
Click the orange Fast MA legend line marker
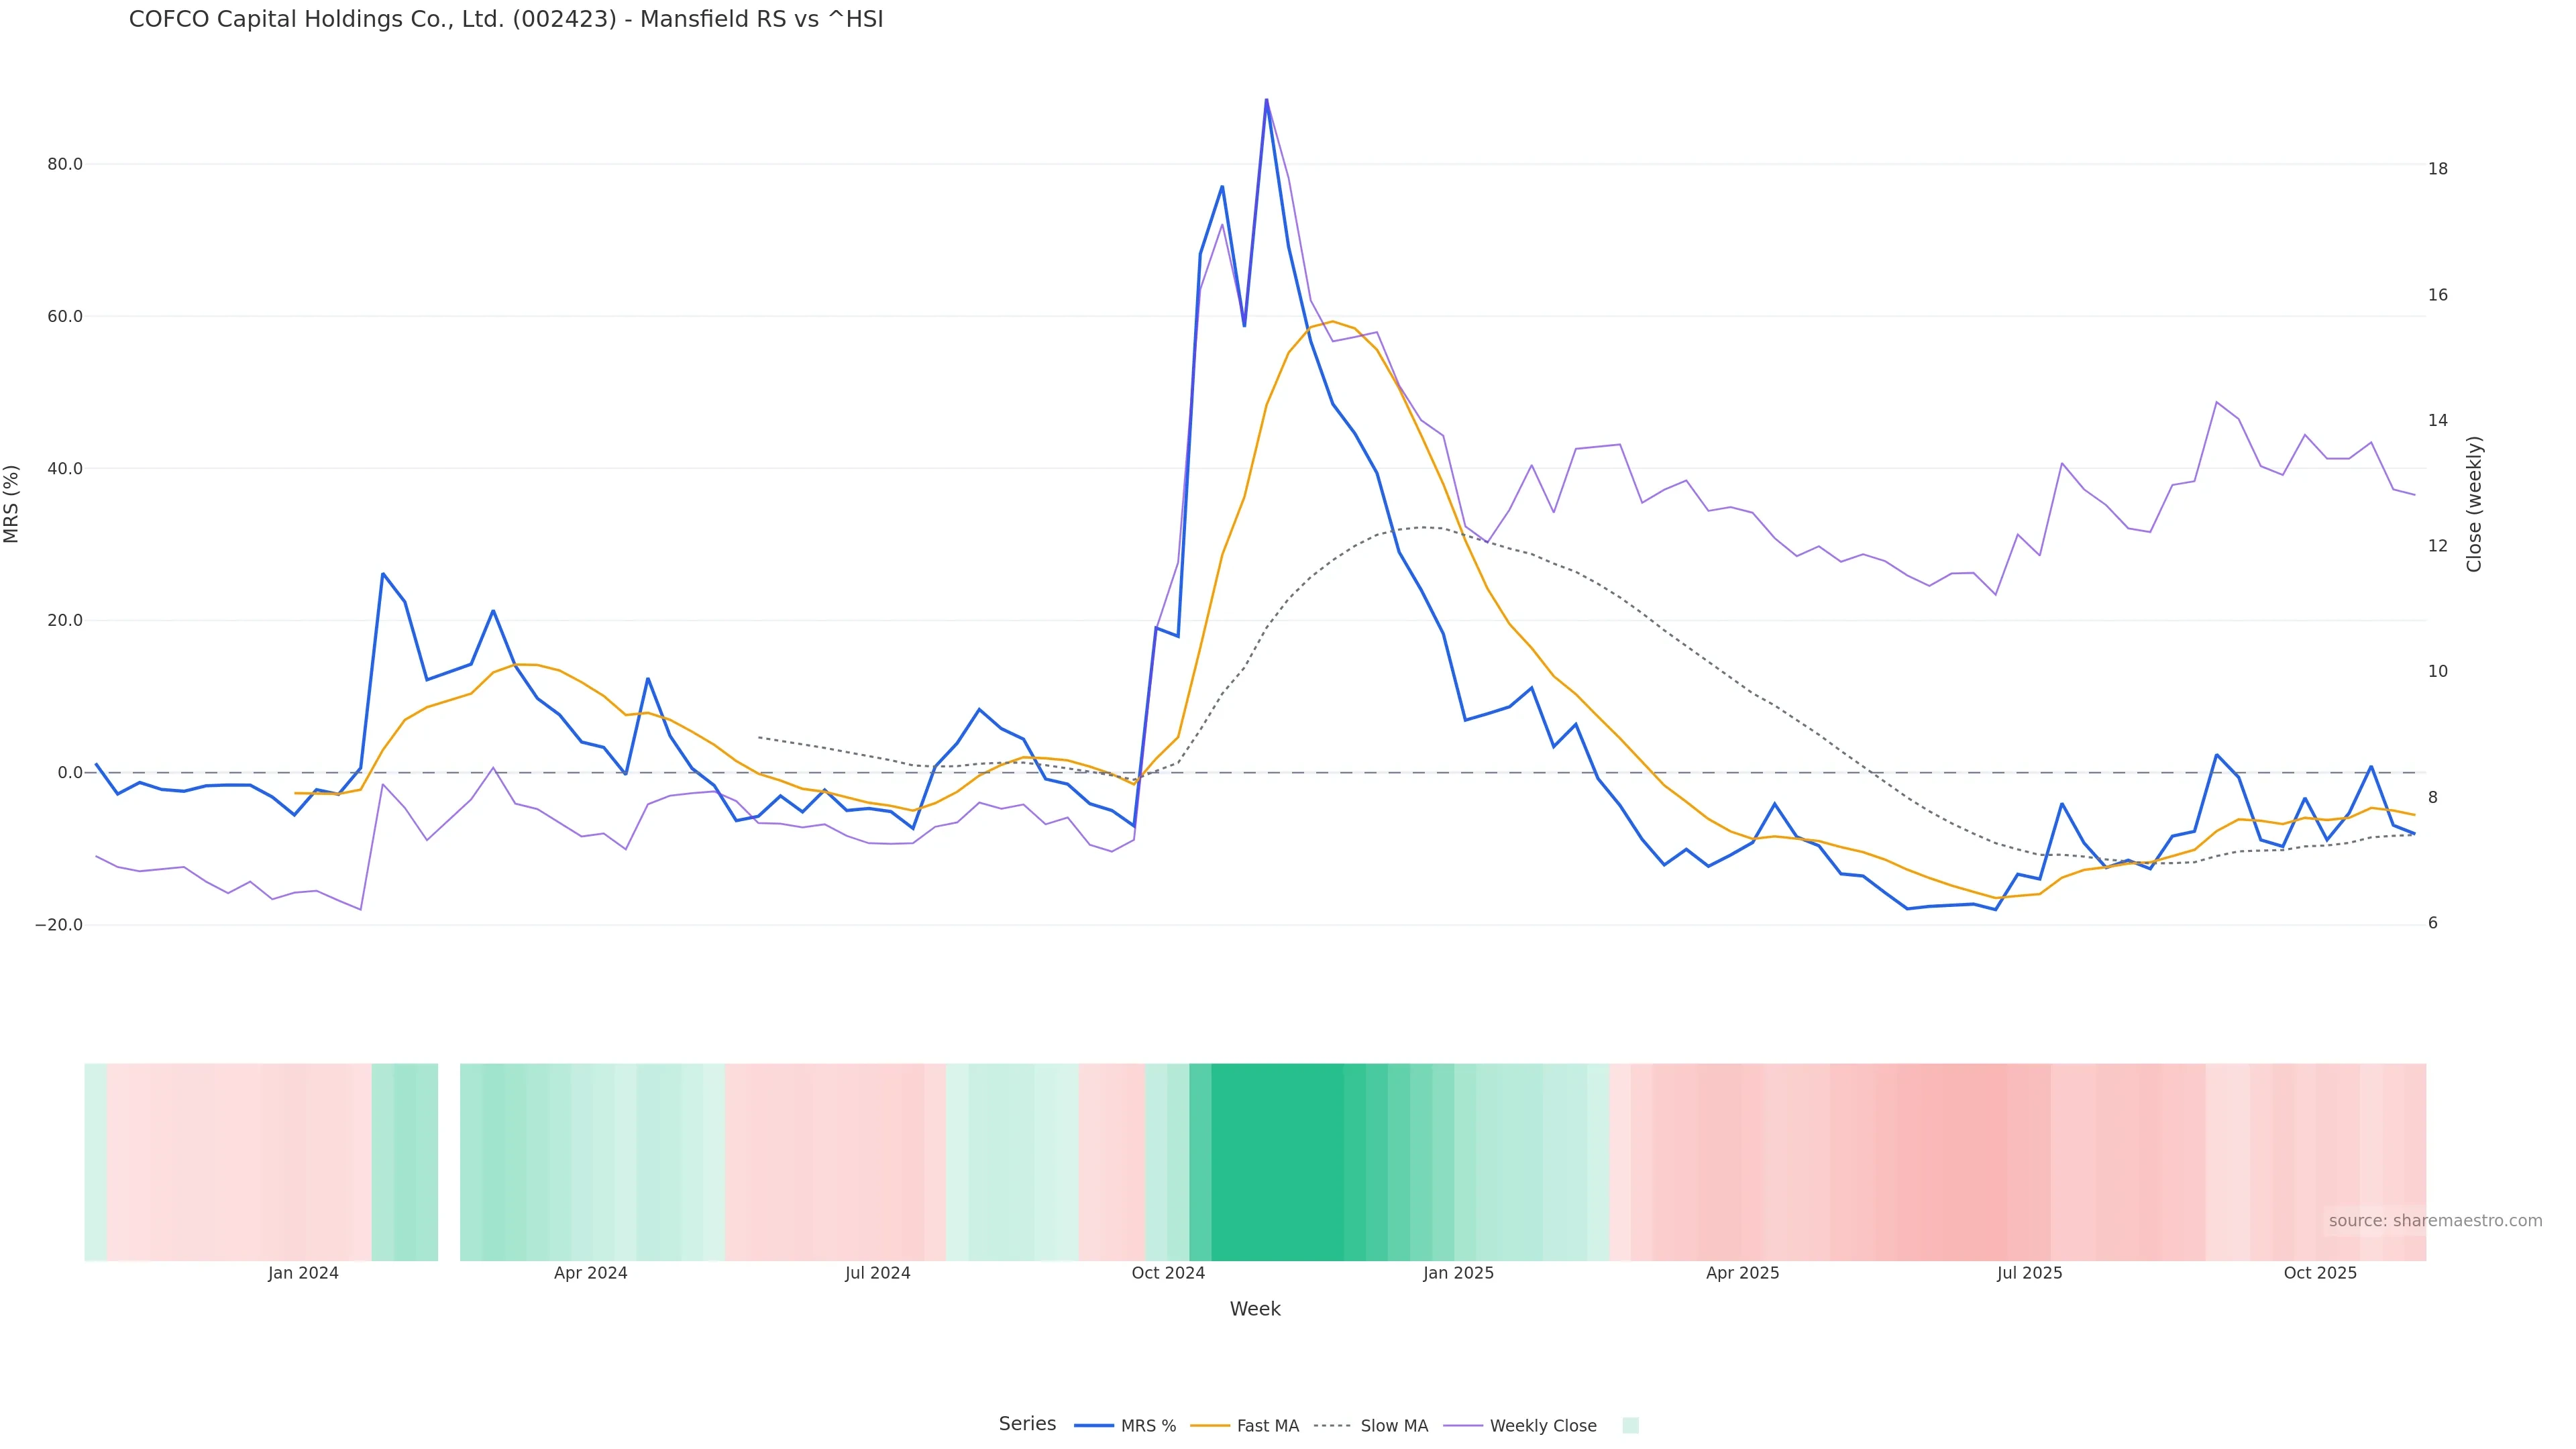click(x=1210, y=1426)
